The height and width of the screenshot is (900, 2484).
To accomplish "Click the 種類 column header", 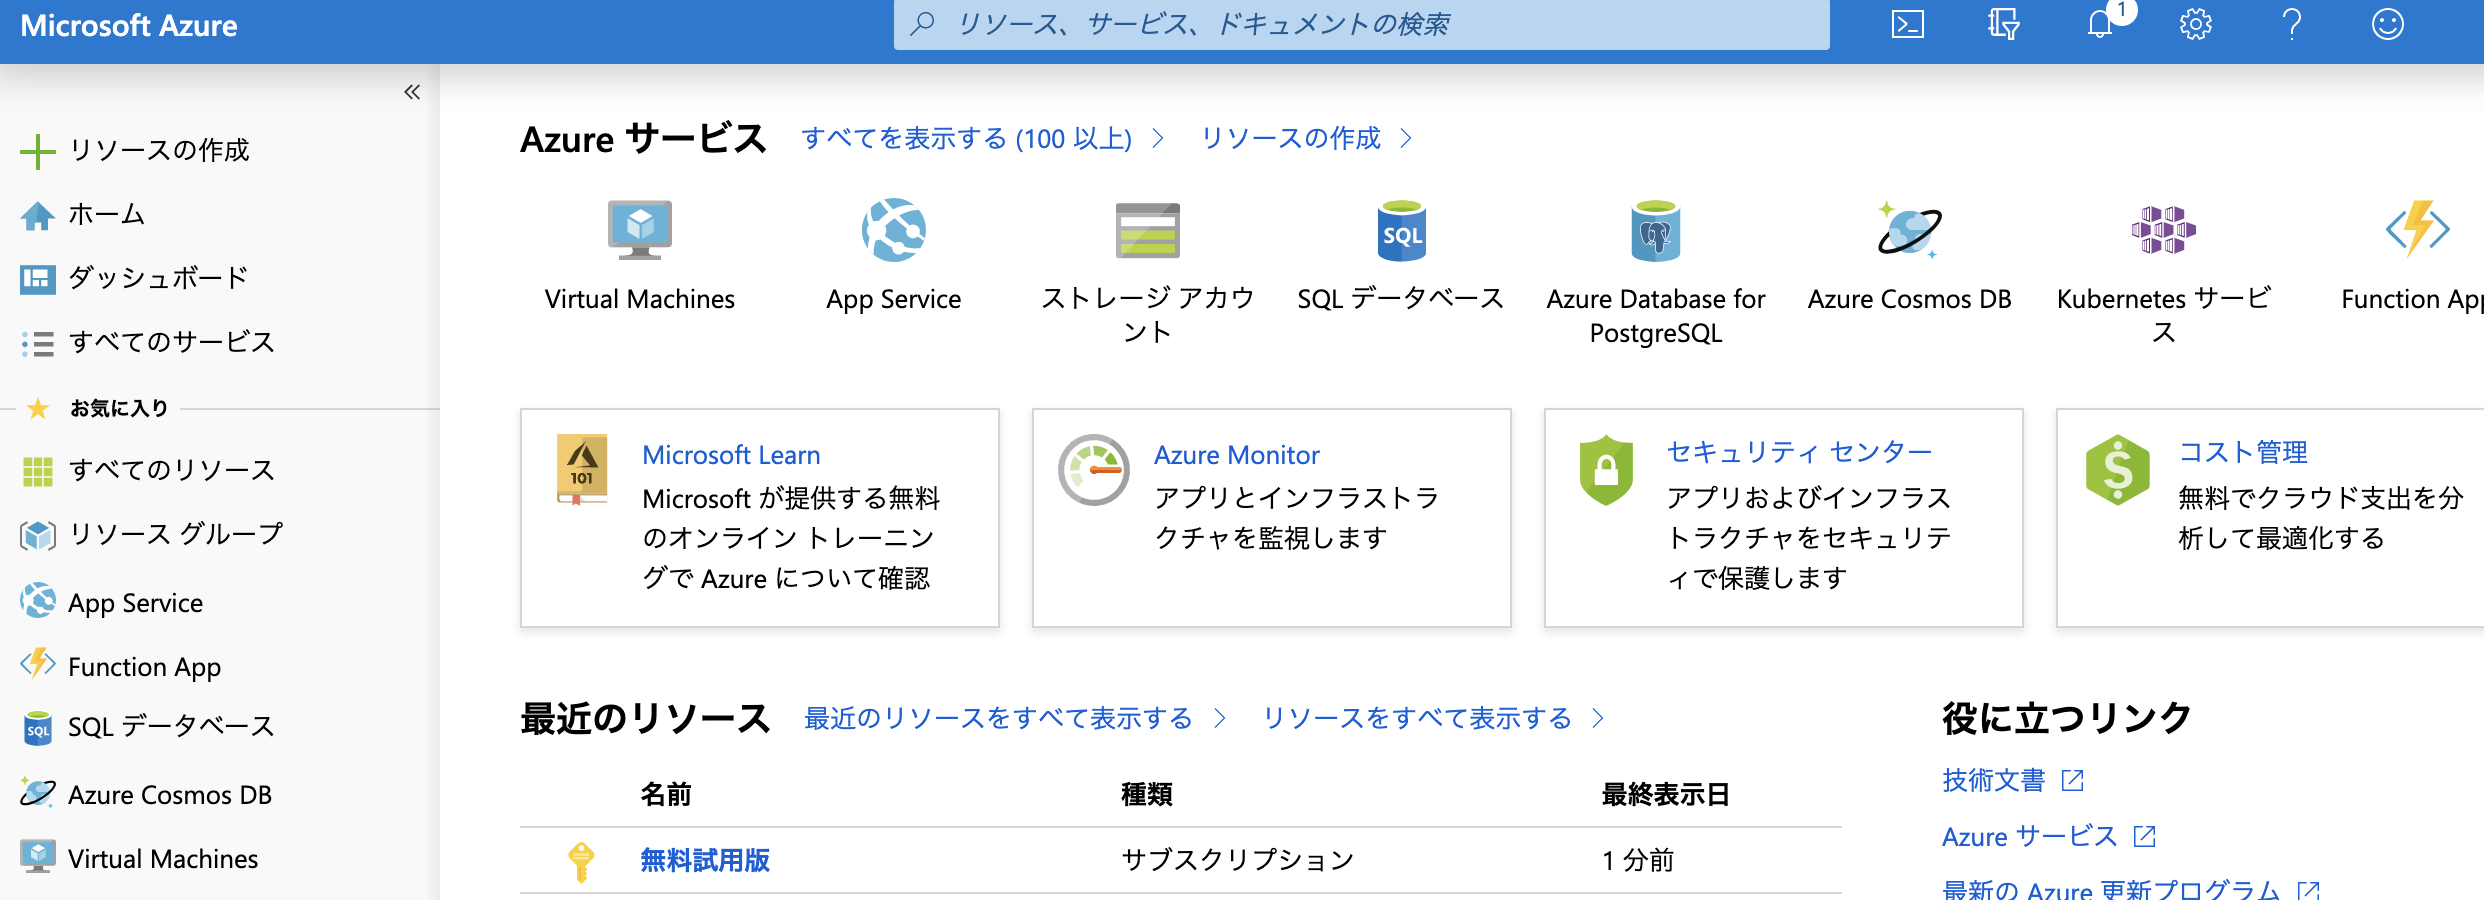I will pos(1147,795).
